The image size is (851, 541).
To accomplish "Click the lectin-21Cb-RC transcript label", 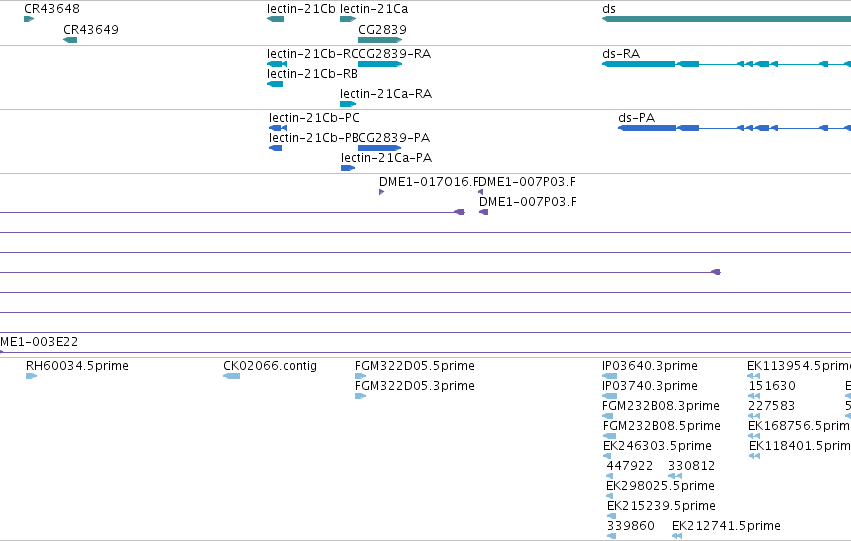I will [x=312, y=54].
